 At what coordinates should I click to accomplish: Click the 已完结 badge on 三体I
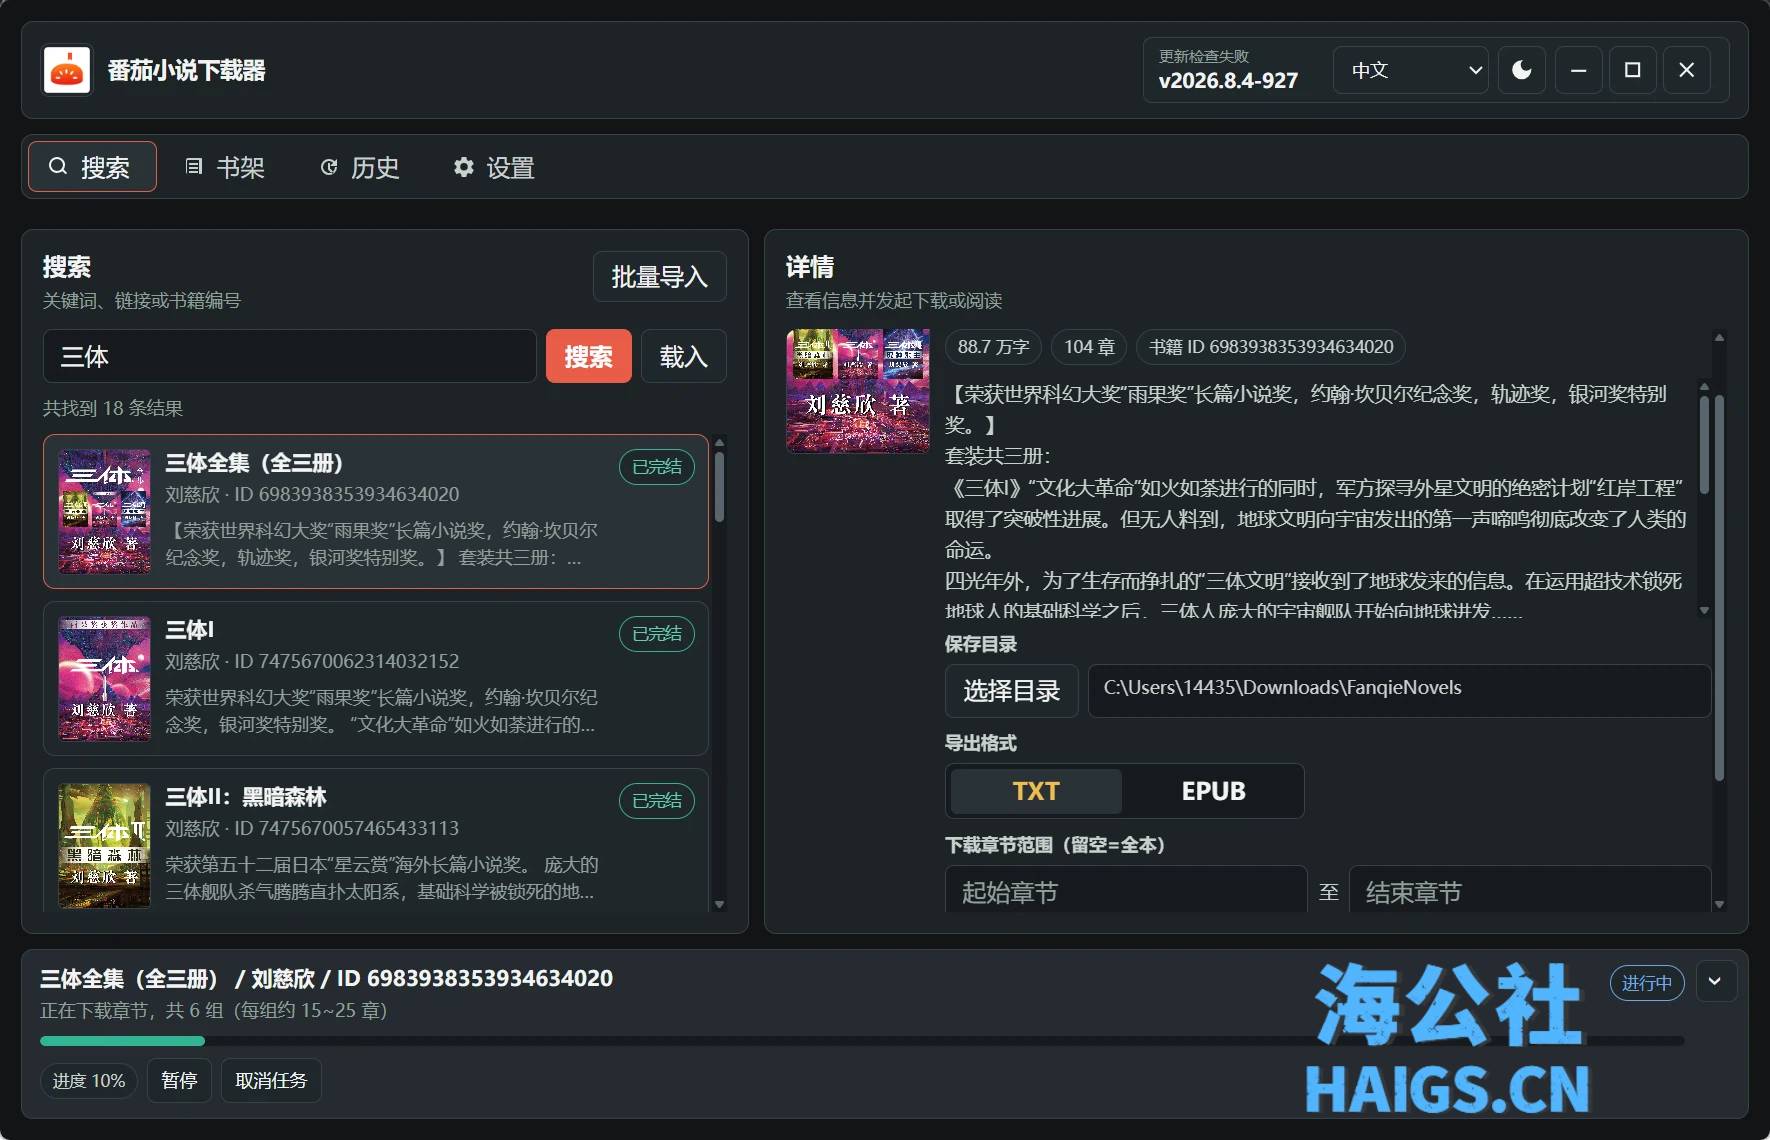coord(657,634)
